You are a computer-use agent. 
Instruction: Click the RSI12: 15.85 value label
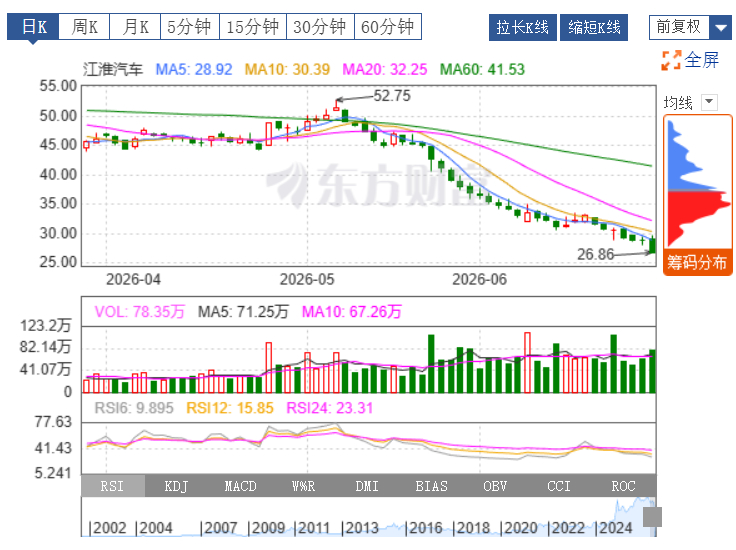pyautogui.click(x=230, y=408)
